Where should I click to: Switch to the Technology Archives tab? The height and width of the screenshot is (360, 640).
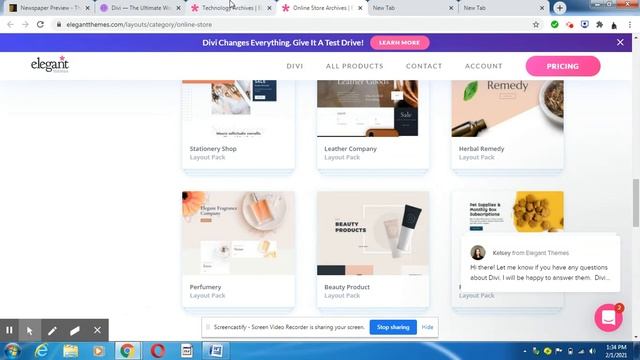(231, 8)
